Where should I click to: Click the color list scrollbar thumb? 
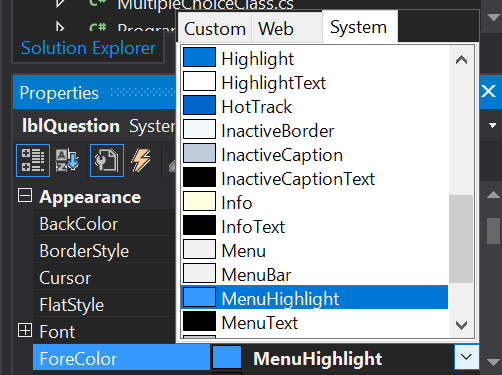461,239
